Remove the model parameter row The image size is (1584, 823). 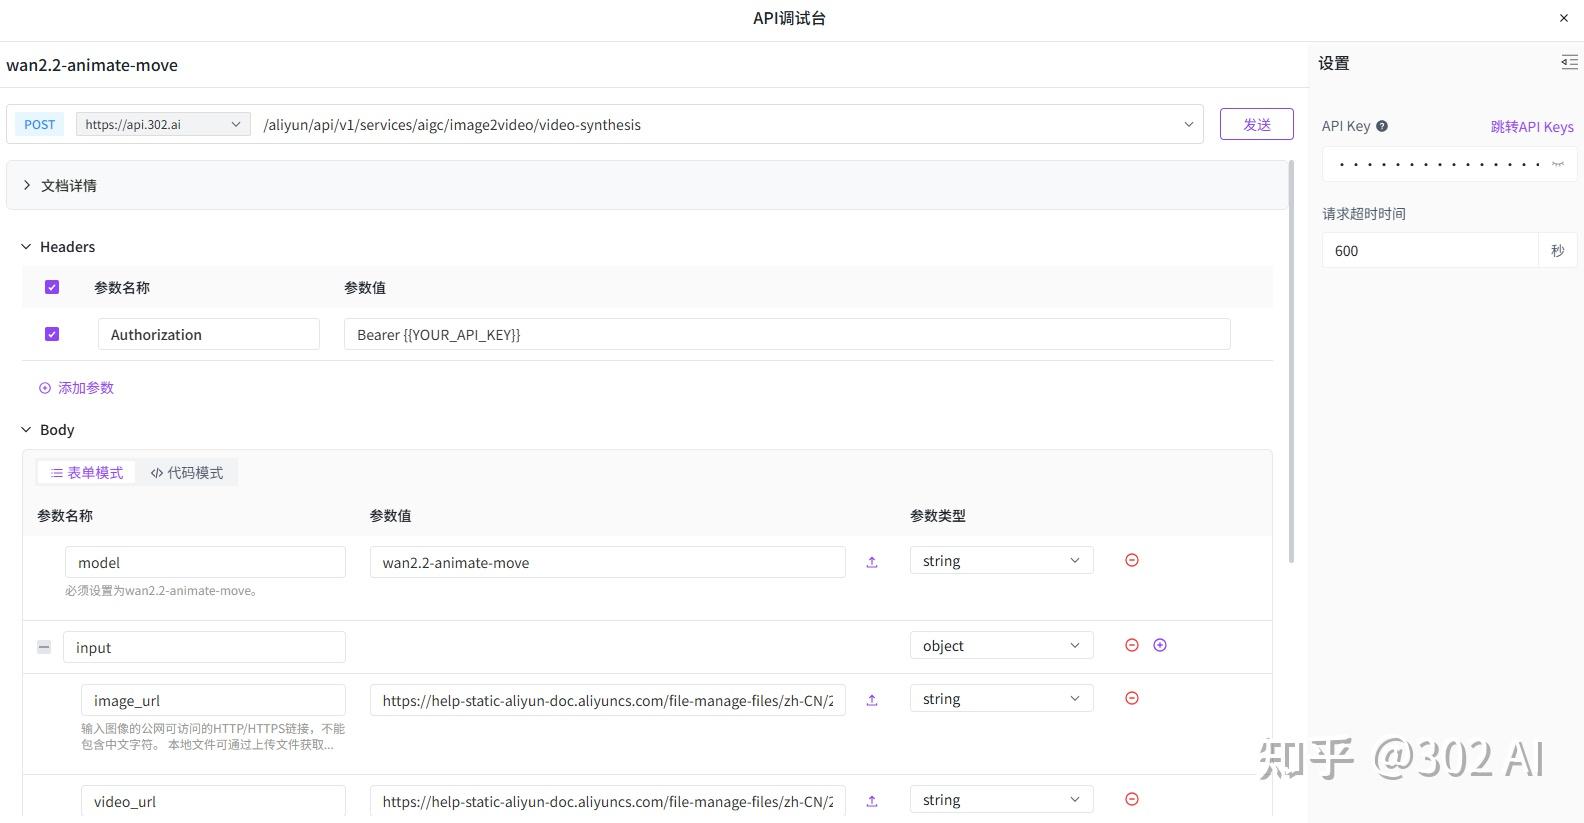[x=1132, y=561]
